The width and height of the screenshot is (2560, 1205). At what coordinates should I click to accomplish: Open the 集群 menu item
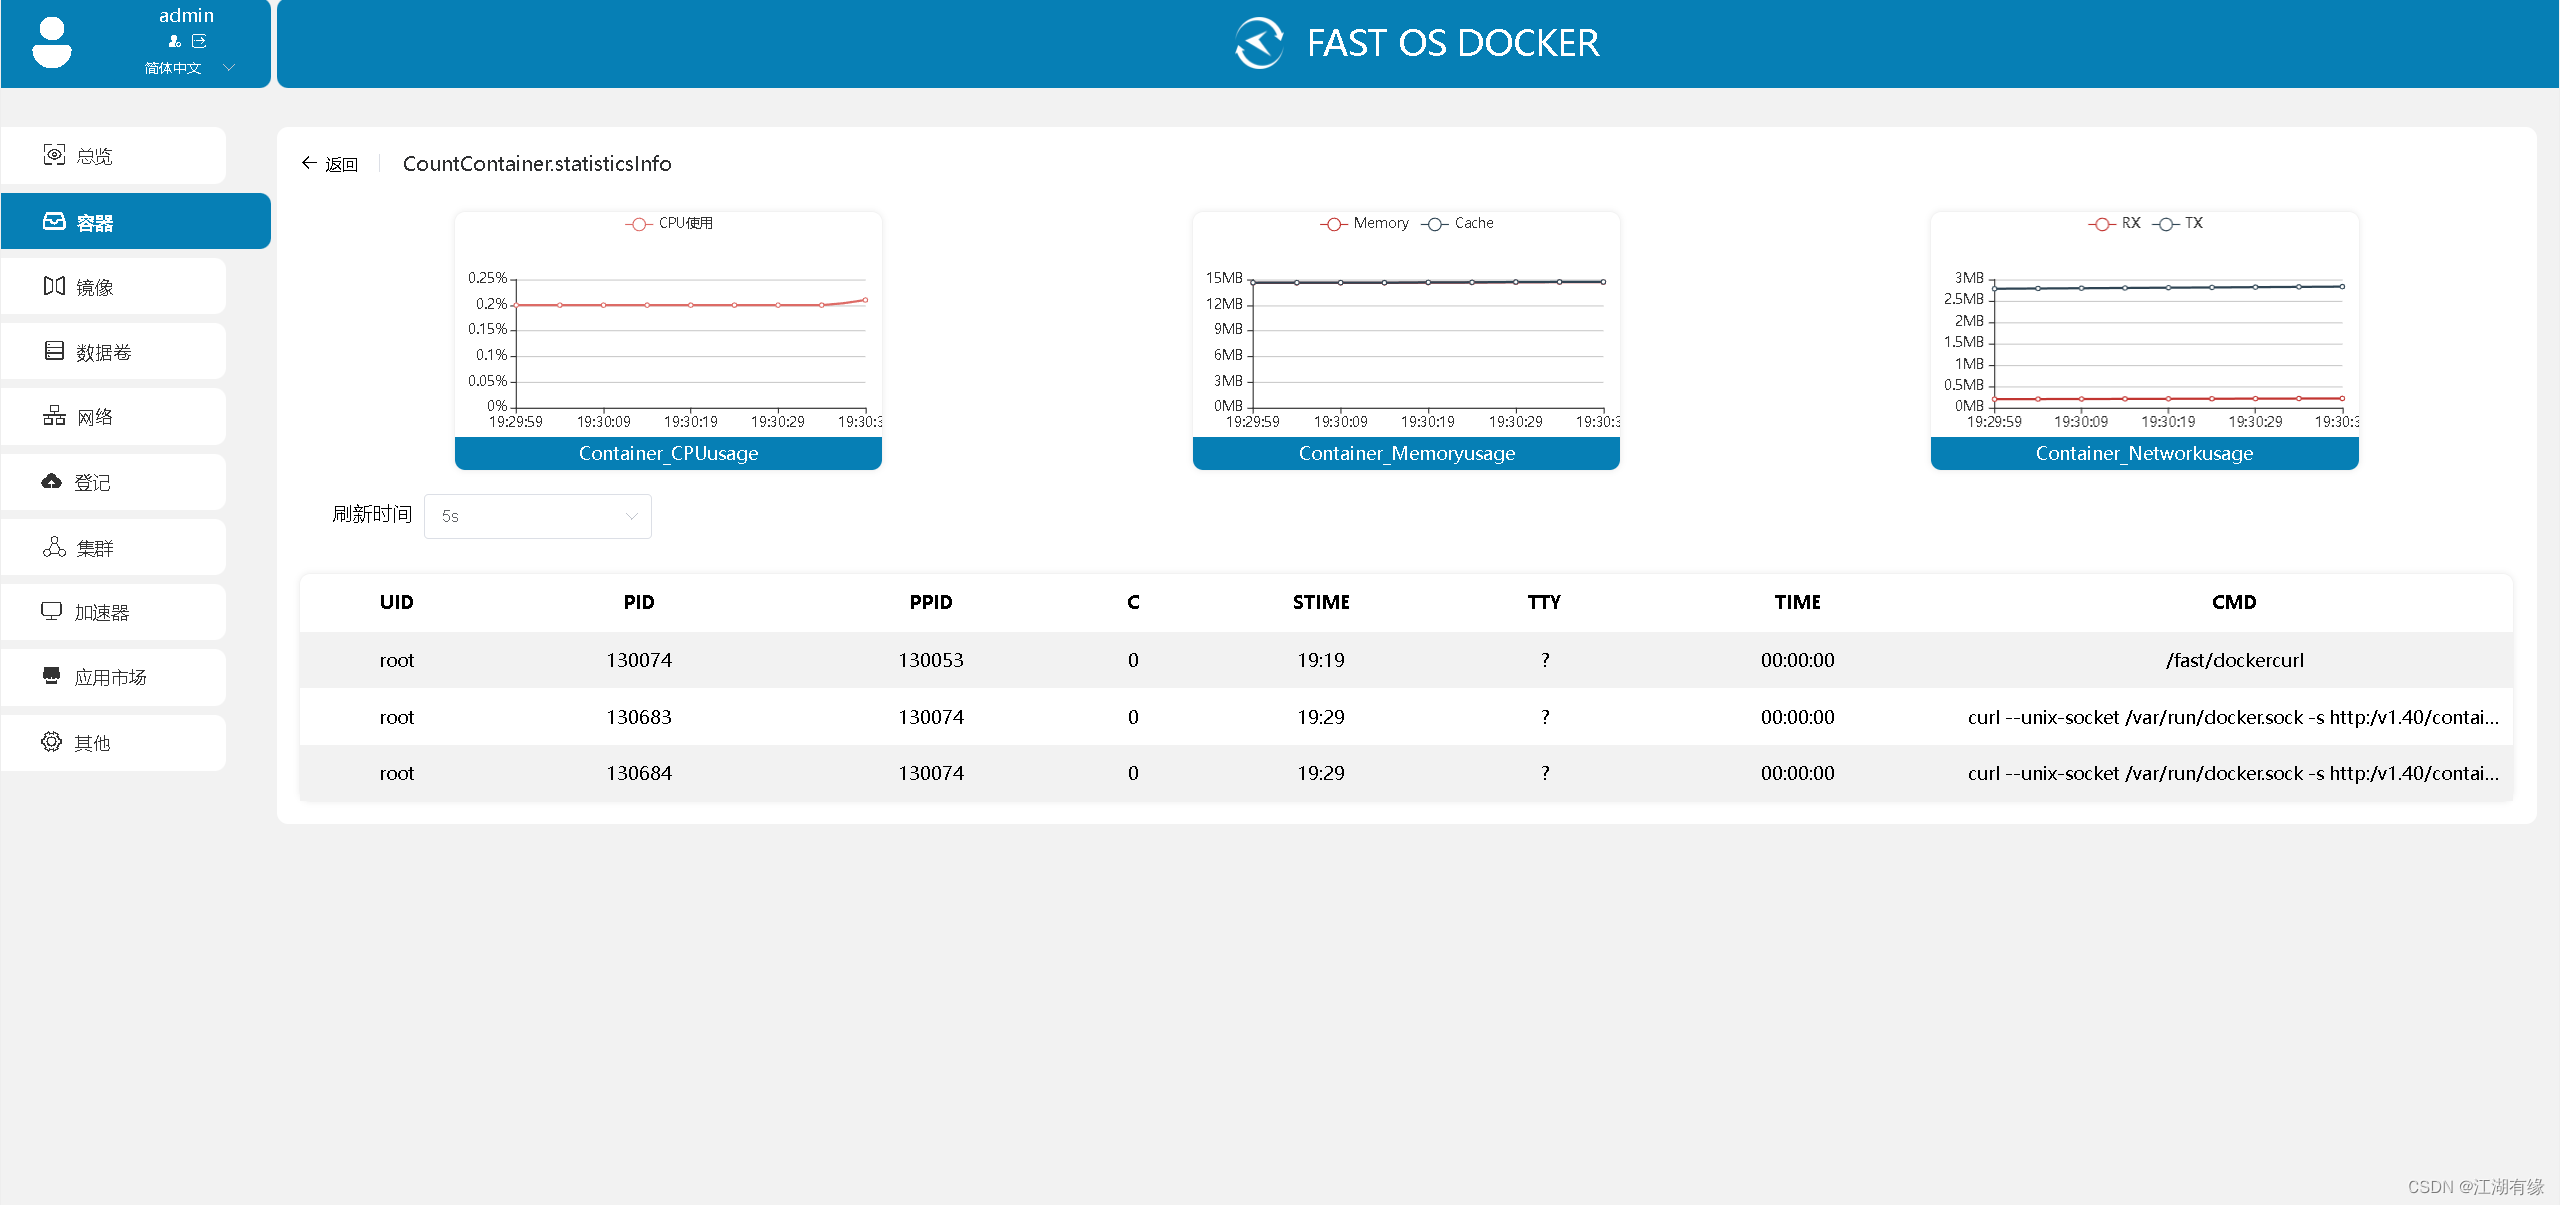114,547
